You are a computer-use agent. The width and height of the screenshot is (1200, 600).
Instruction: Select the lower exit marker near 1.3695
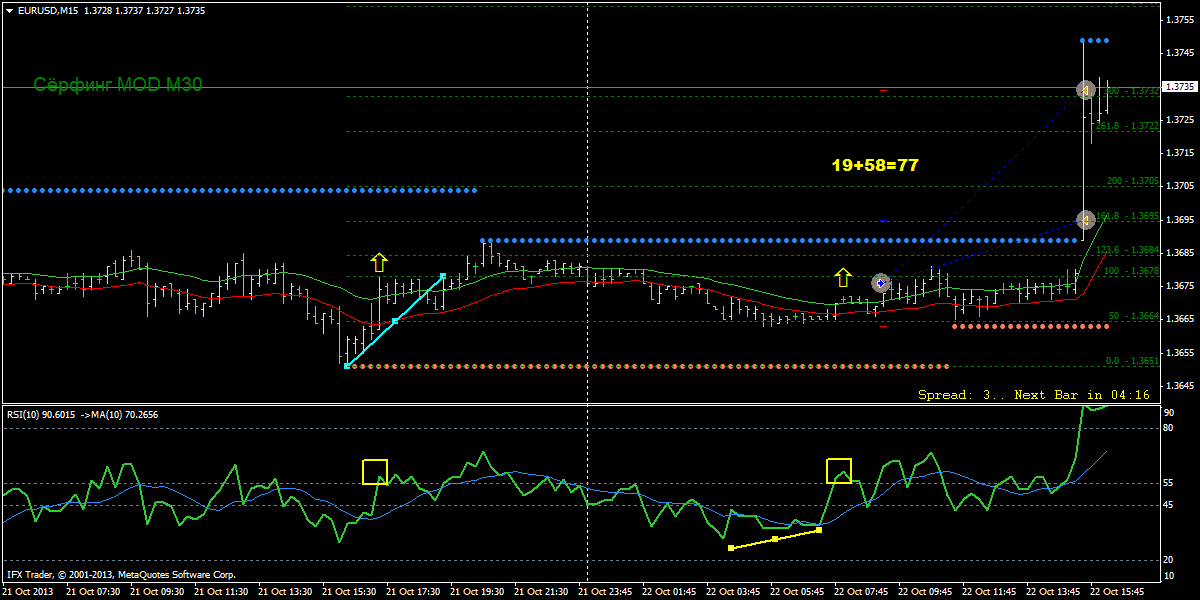pyautogui.click(x=1085, y=219)
